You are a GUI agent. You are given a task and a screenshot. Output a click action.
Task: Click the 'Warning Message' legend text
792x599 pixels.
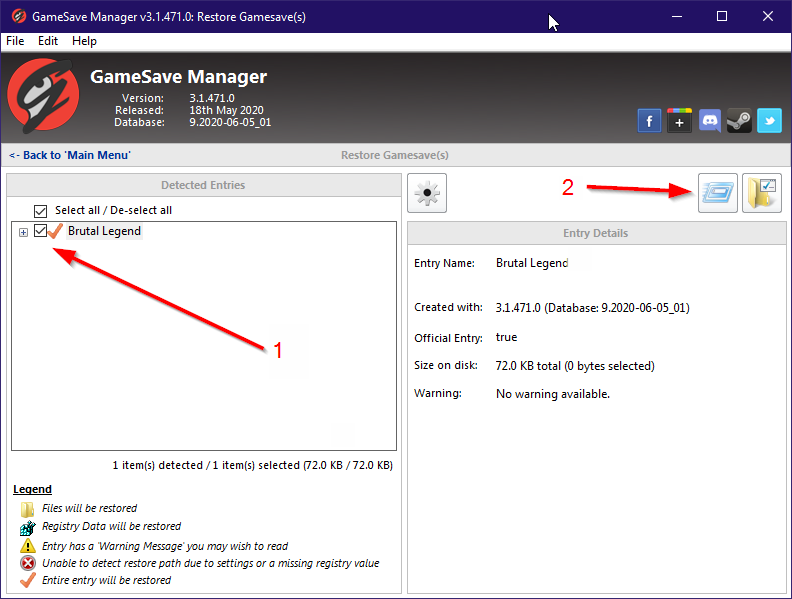[x=165, y=546]
